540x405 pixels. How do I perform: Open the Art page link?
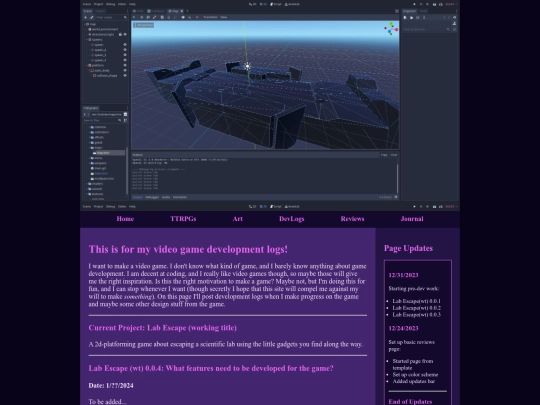[x=238, y=219]
